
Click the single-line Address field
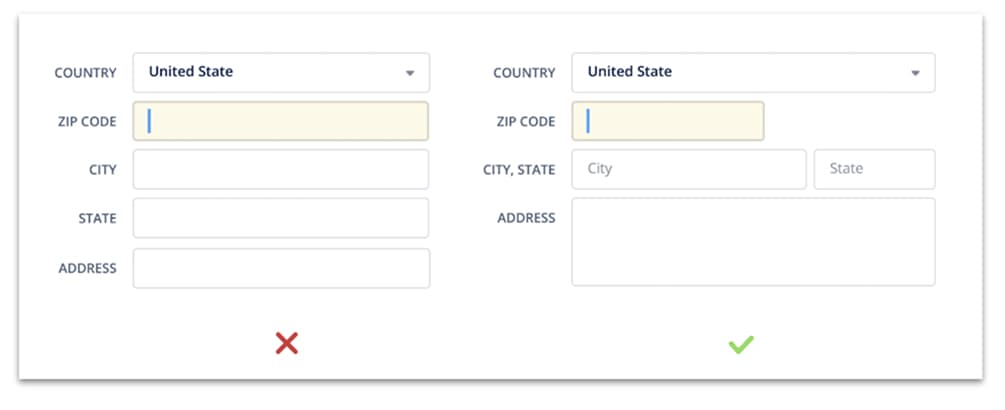(x=281, y=268)
